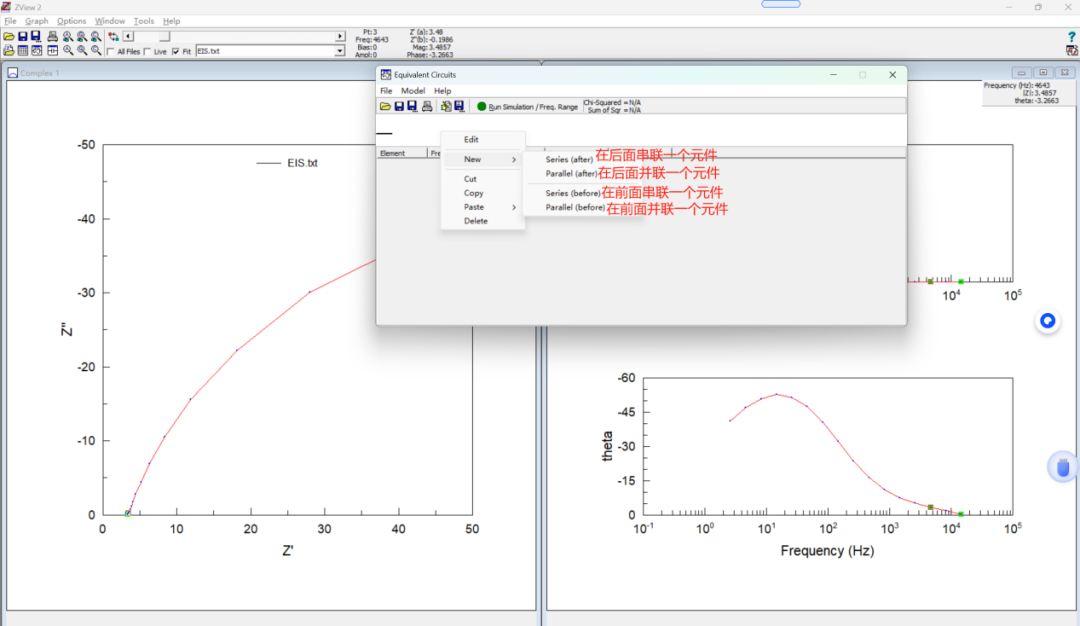Screen dimensions: 1080x626
Task: Select Series (before) from the New submenu
Action: (572, 194)
